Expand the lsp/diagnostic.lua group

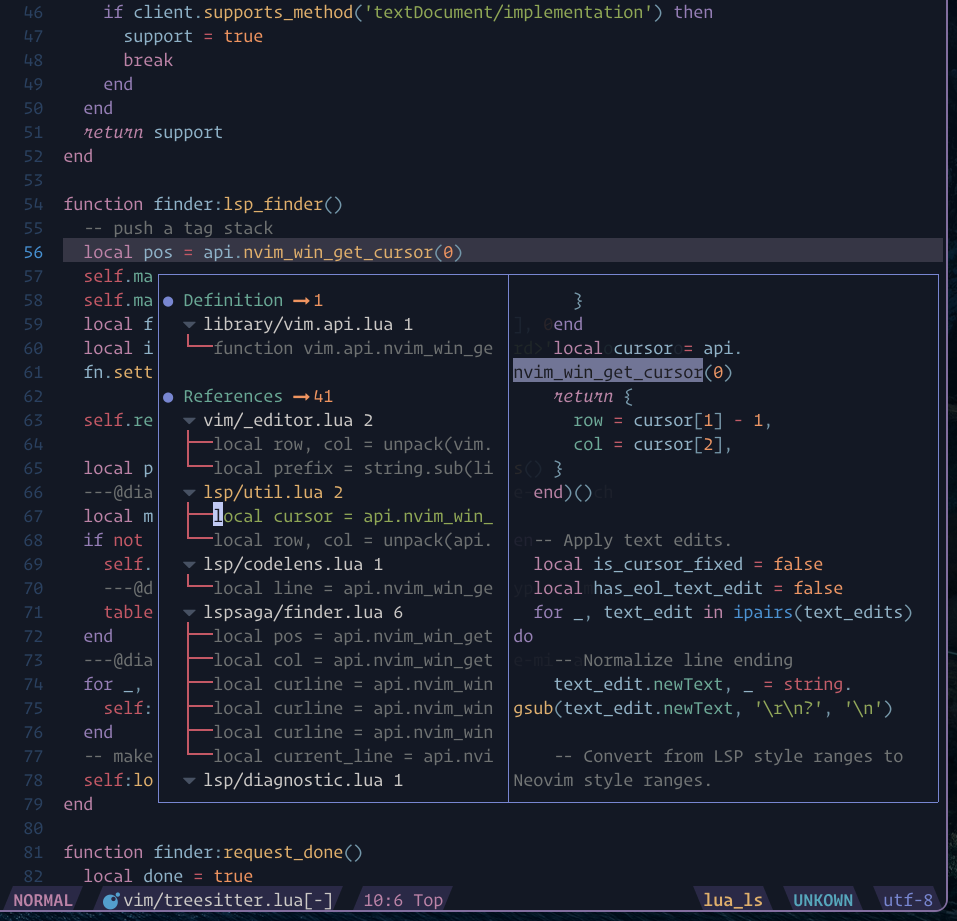190,781
